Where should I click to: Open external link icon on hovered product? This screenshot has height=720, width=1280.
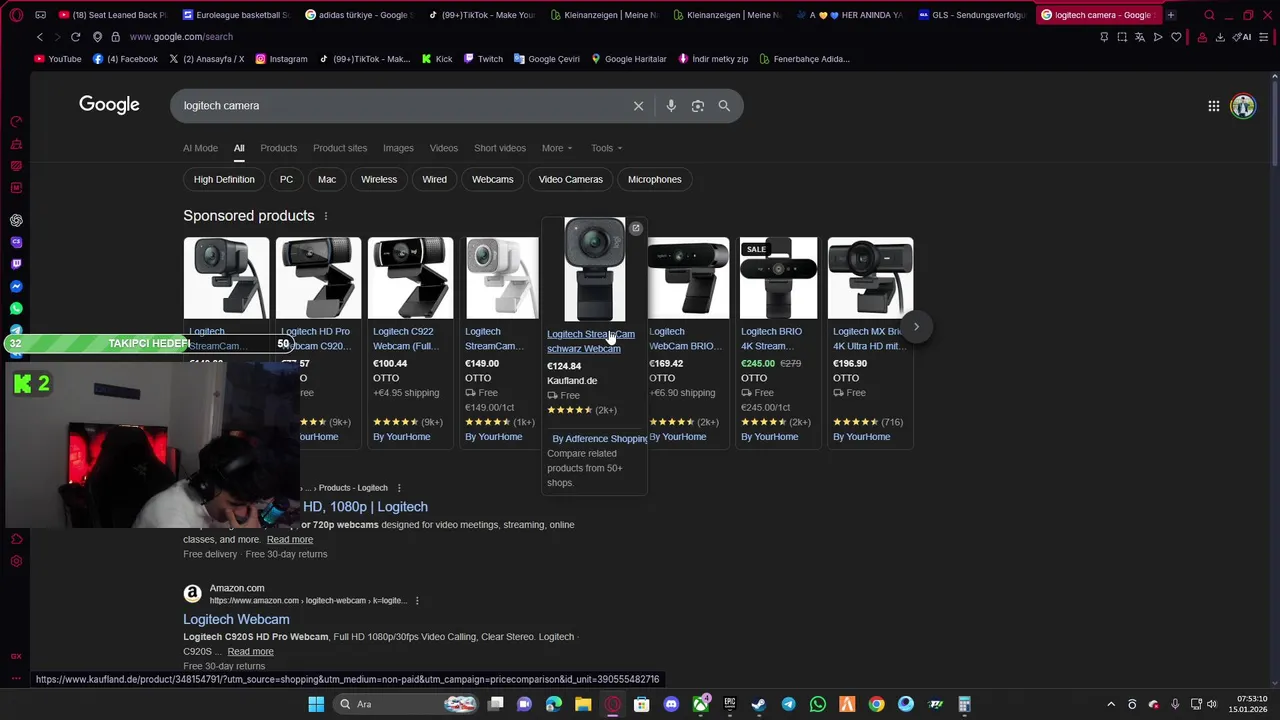point(635,228)
